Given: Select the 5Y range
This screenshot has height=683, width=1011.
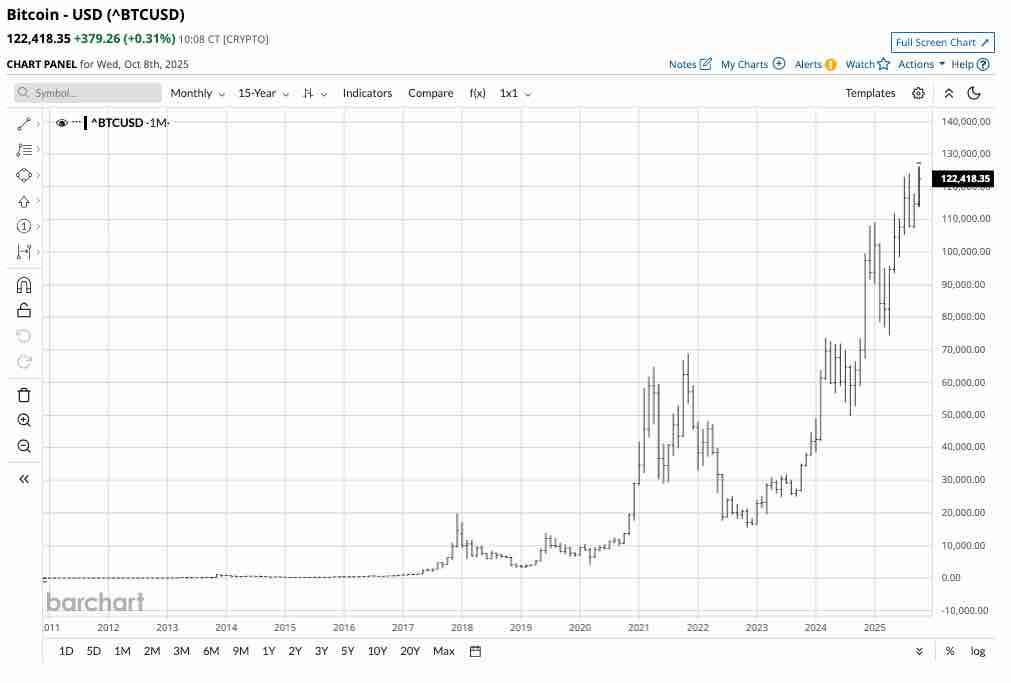Looking at the screenshot, I should click(x=348, y=651).
